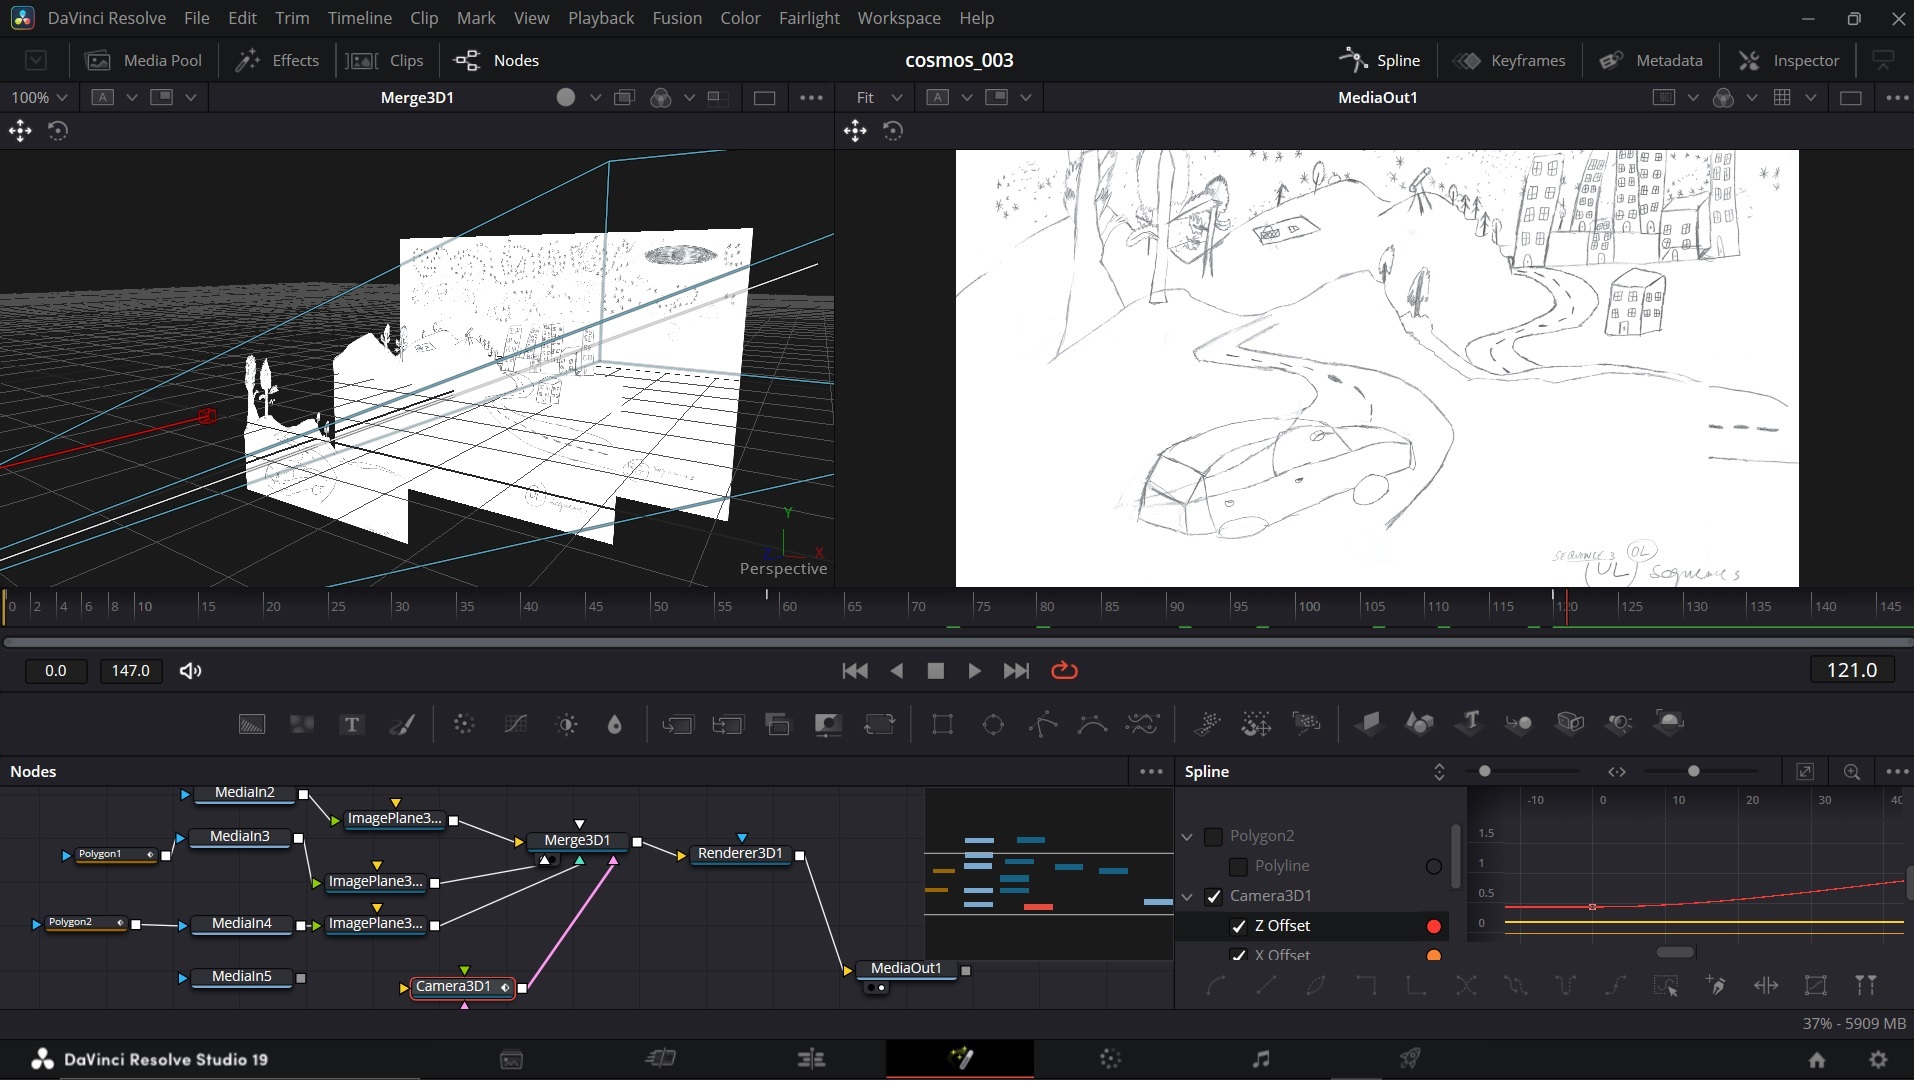Enable the Polygon2 checkbox
The width and height of the screenshot is (1914, 1082).
tap(1213, 836)
